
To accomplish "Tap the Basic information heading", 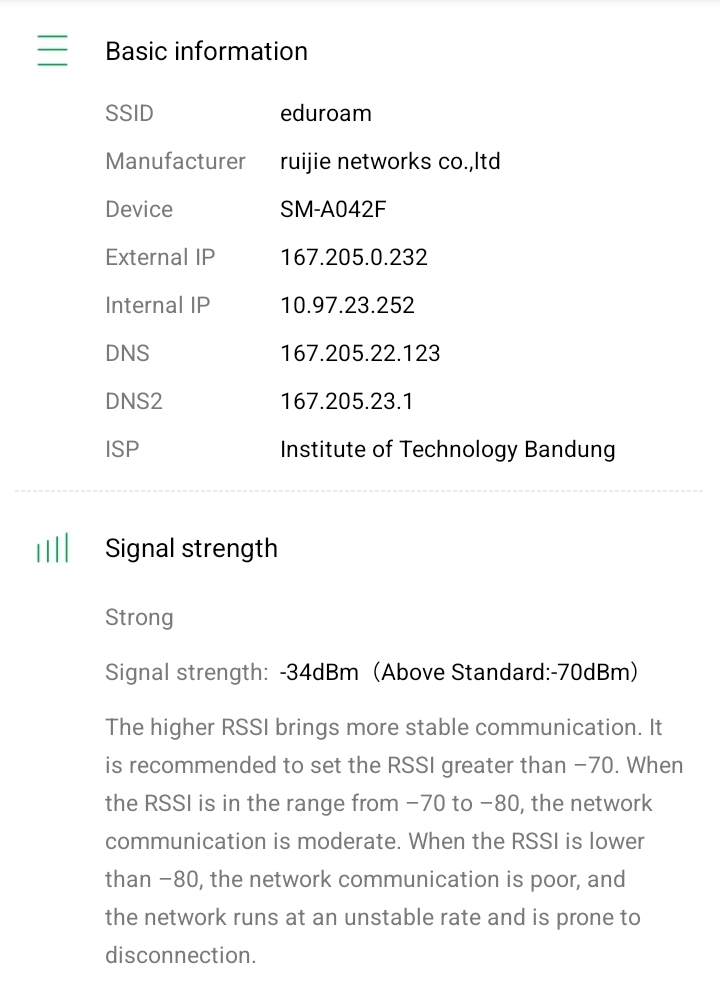I will click(x=206, y=51).
